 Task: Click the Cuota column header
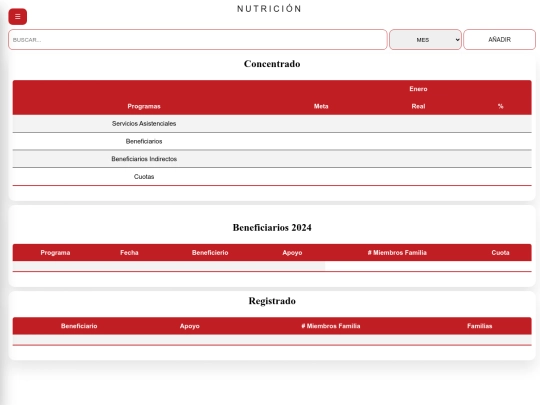pyautogui.click(x=500, y=252)
